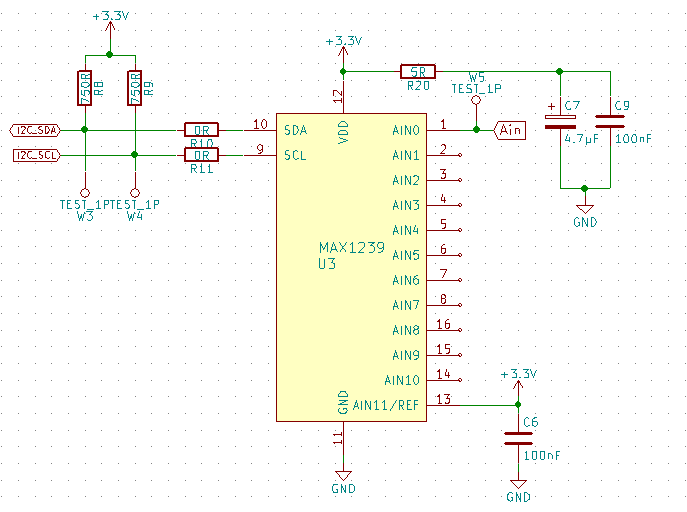This screenshot has height=512, width=687.
Task: Click the AIN11/REF pin label
Action: 386,405
